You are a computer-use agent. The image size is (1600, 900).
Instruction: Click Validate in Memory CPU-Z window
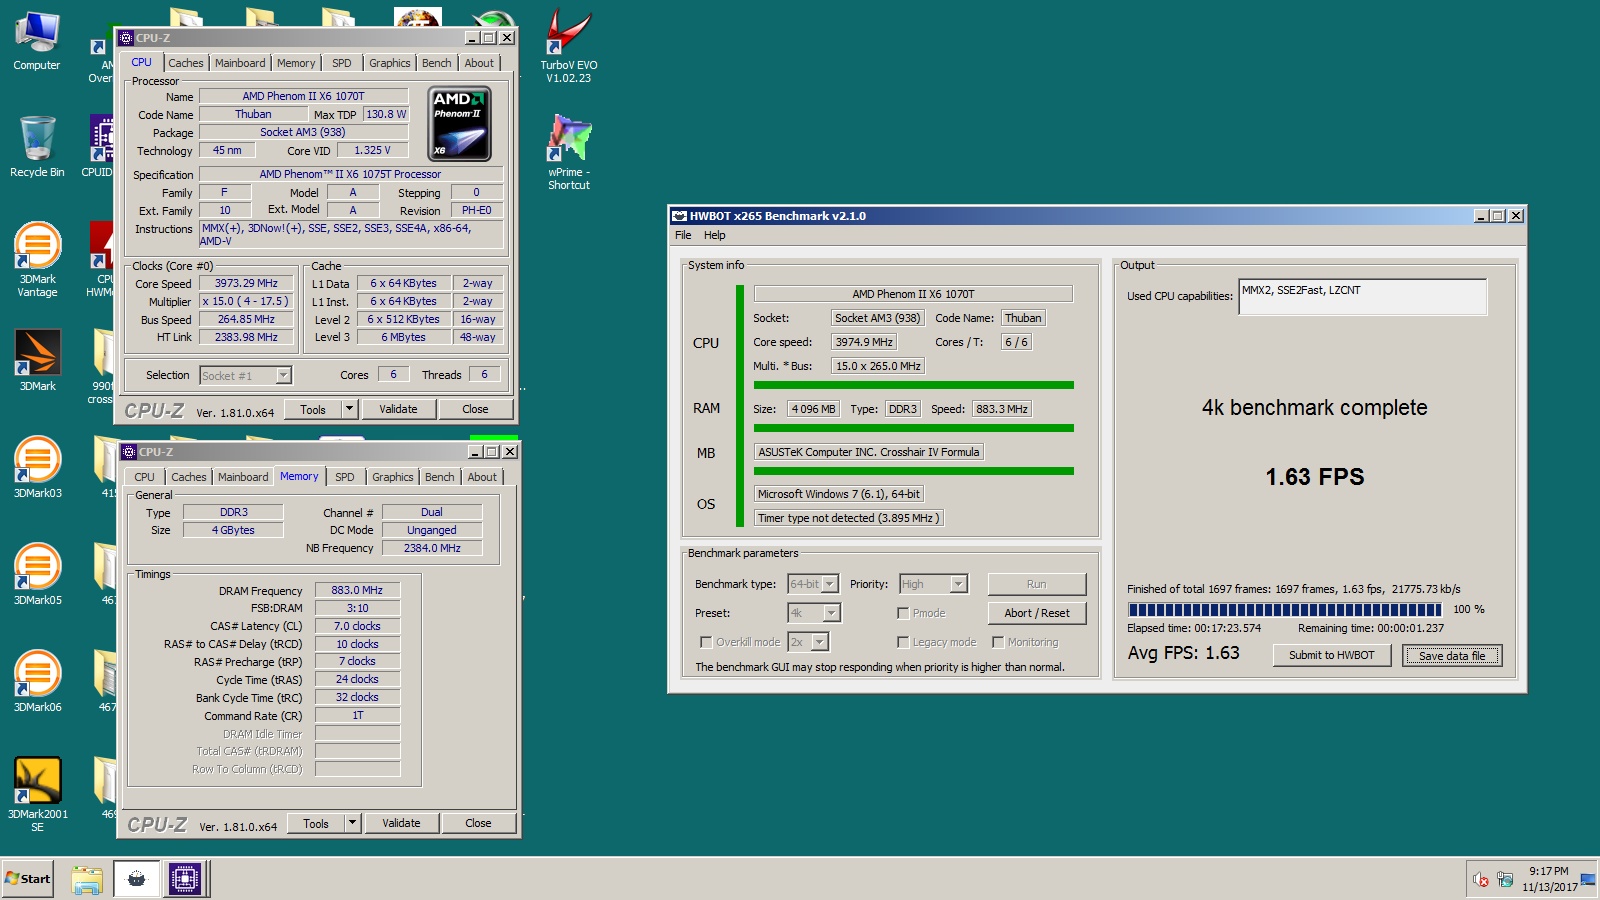[401, 823]
